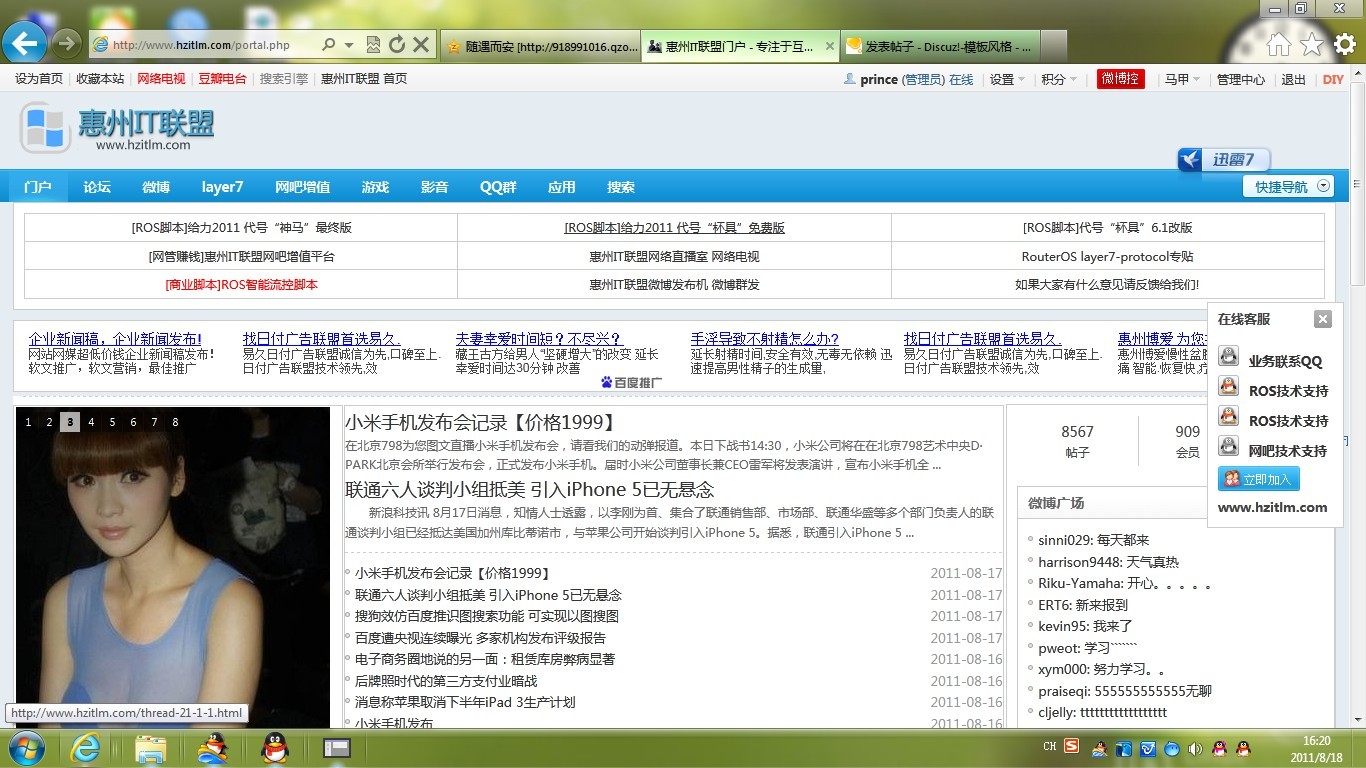
Task: Click the red DIY link
Action: [x=1333, y=80]
